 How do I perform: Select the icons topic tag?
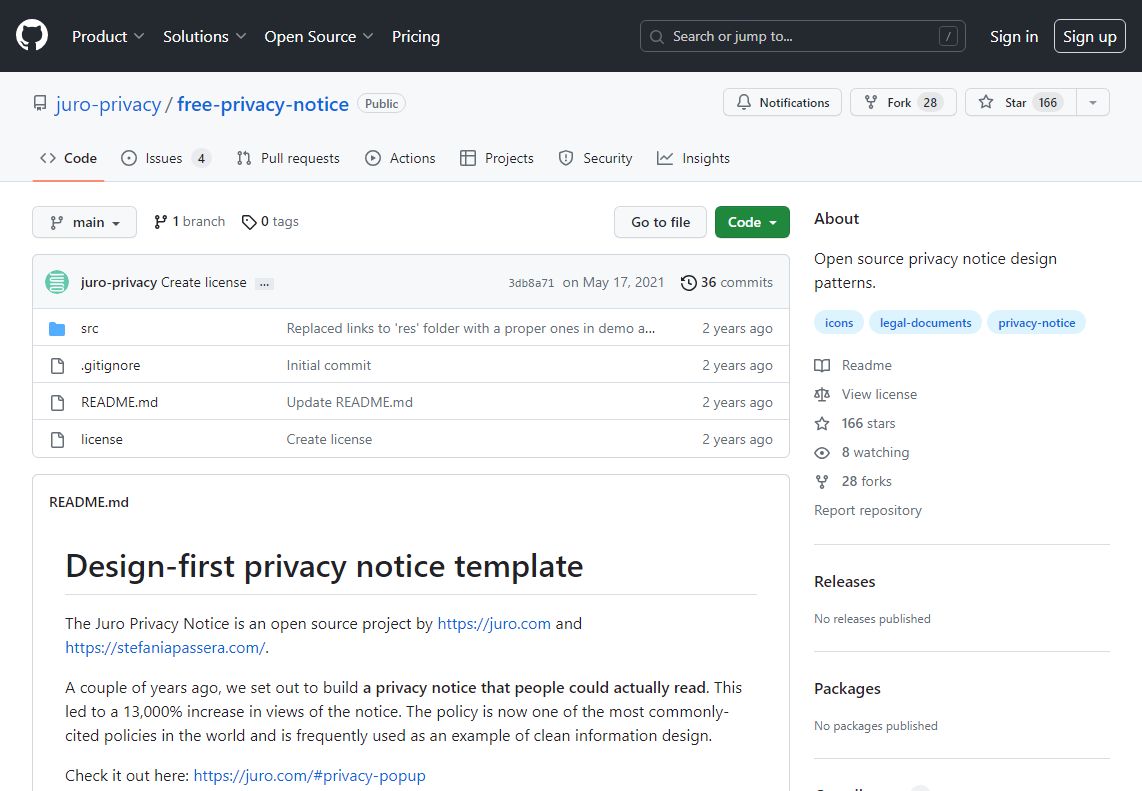(x=839, y=323)
